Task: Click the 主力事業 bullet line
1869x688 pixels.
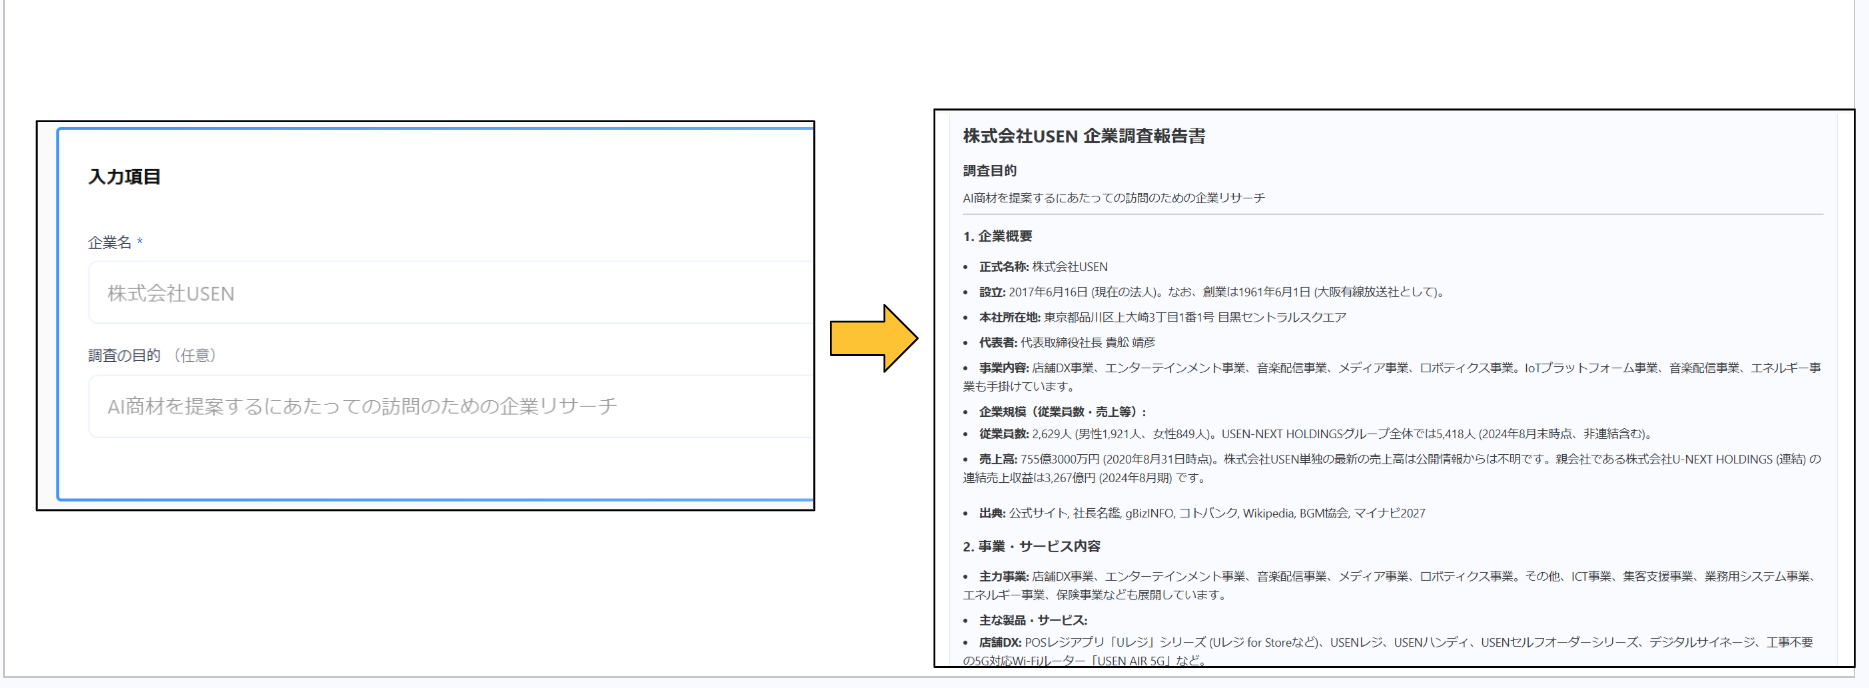Action: 1390,585
